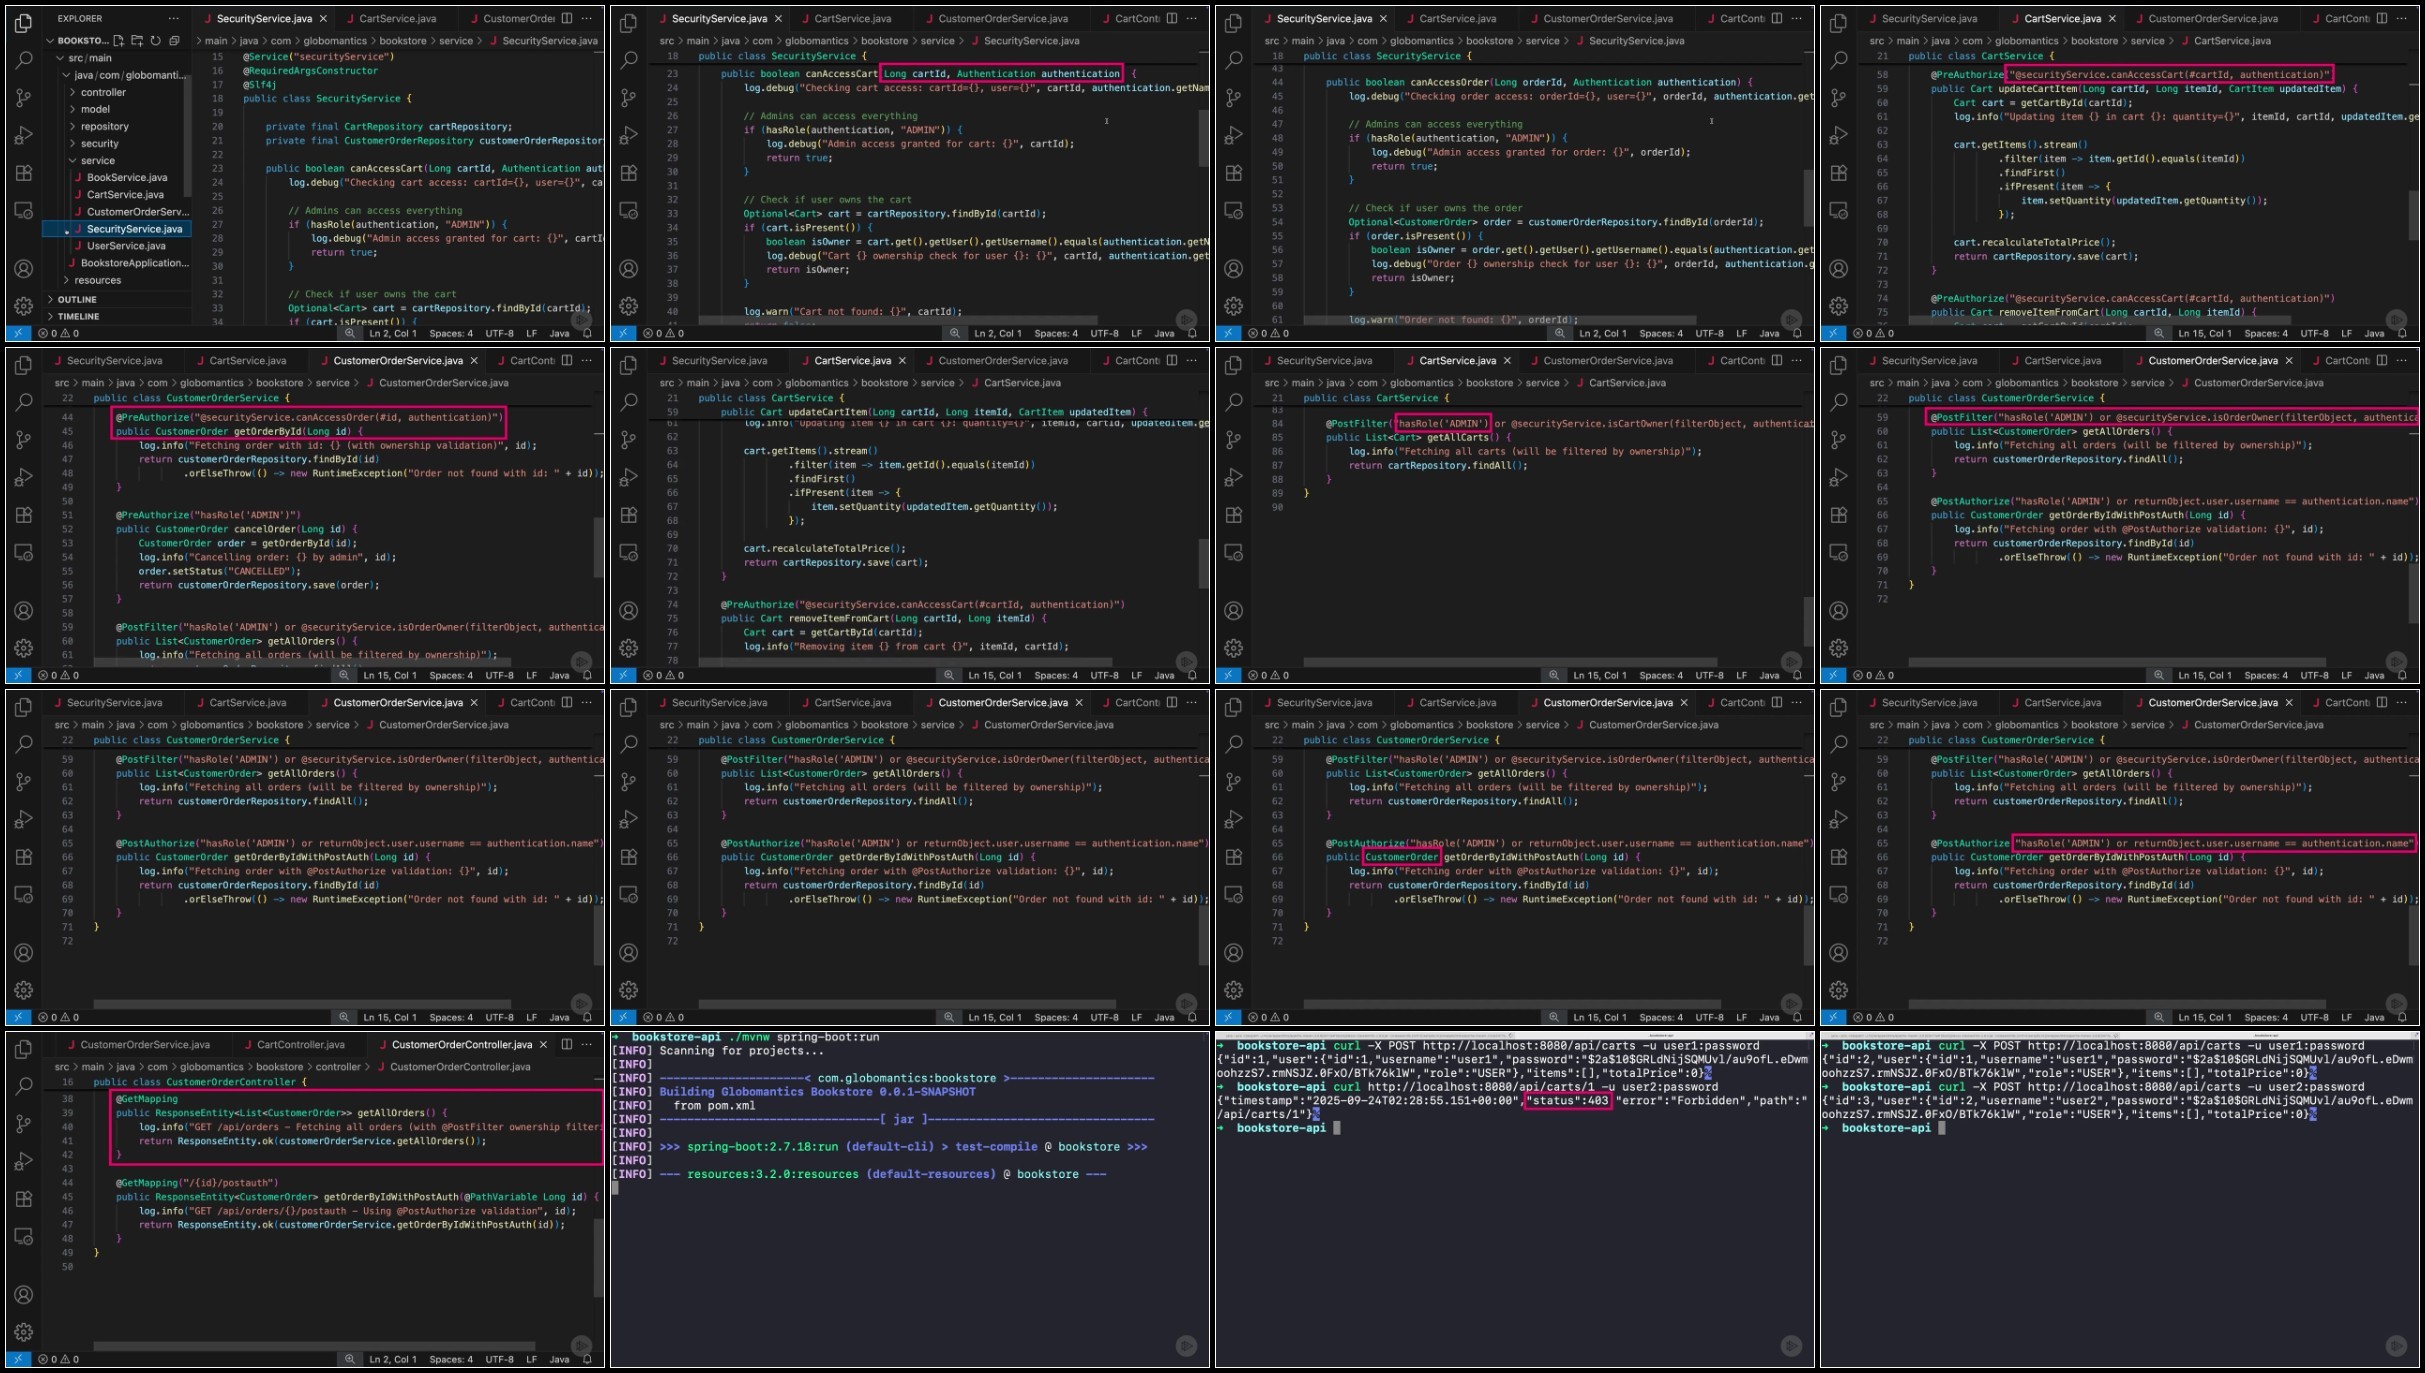The width and height of the screenshot is (2425, 1373).
Task: Open Search in the CustomerOrderController.java frame
Action: click(24, 1086)
